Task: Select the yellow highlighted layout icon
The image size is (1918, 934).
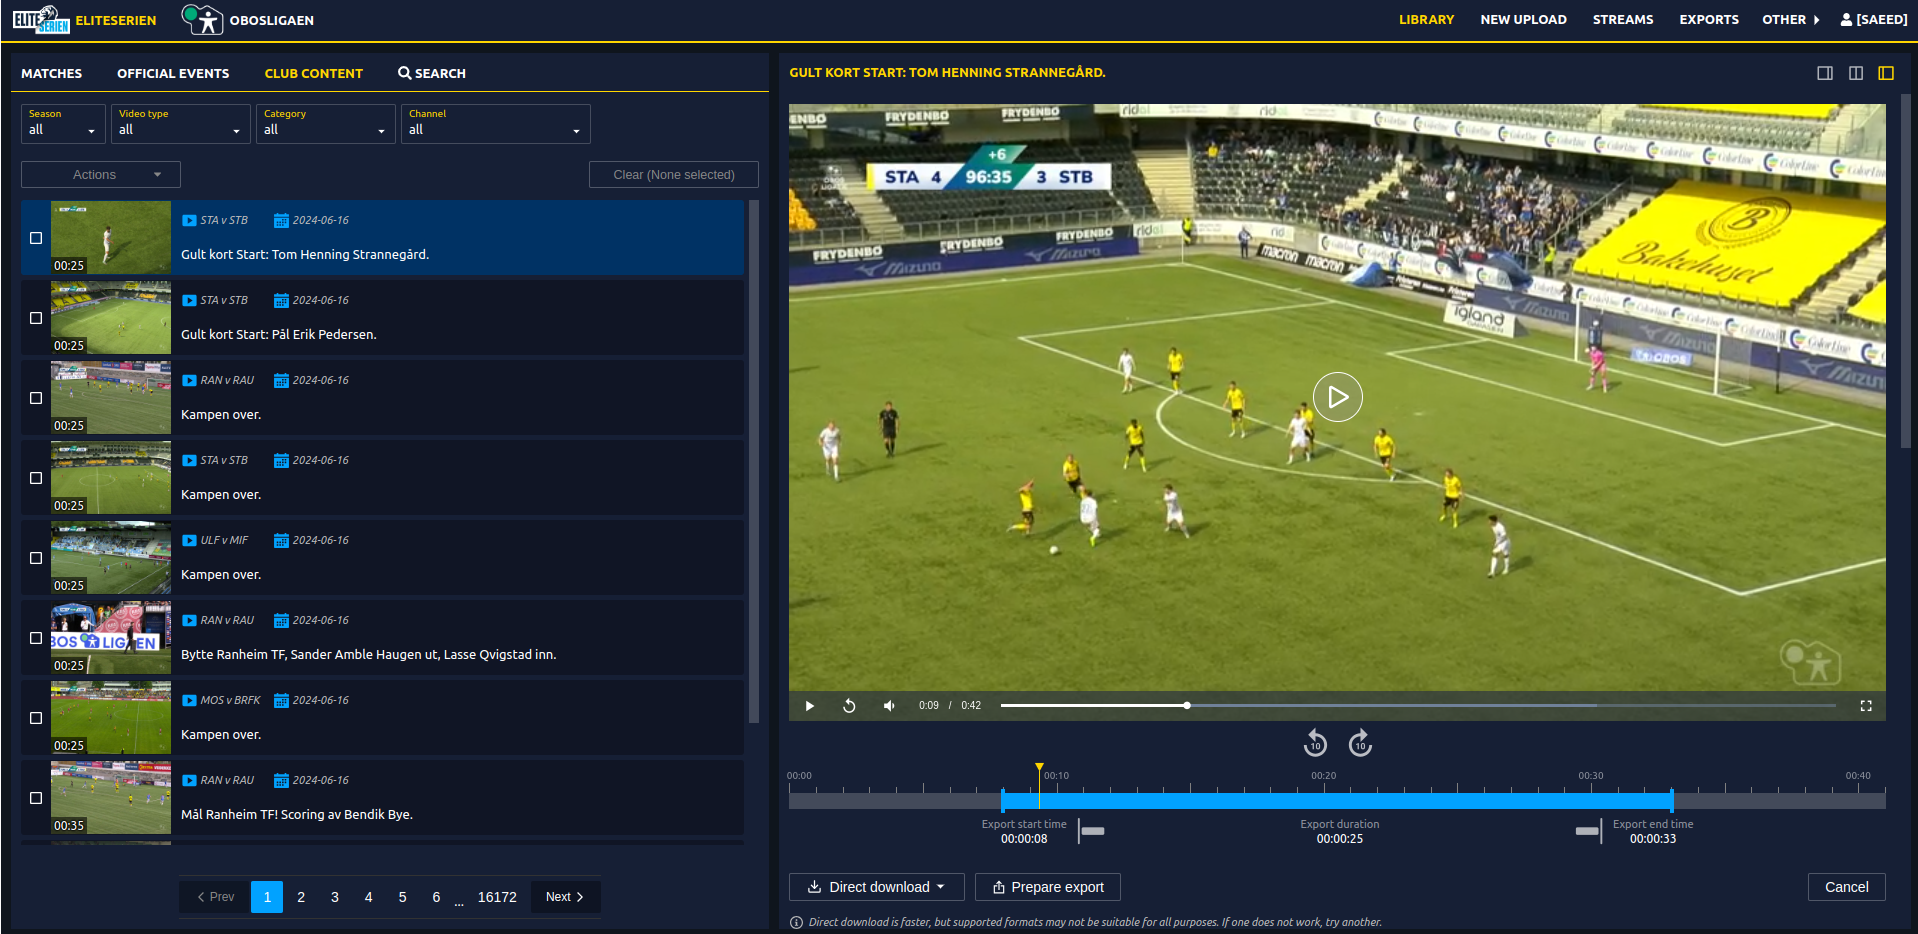Action: tap(1885, 73)
